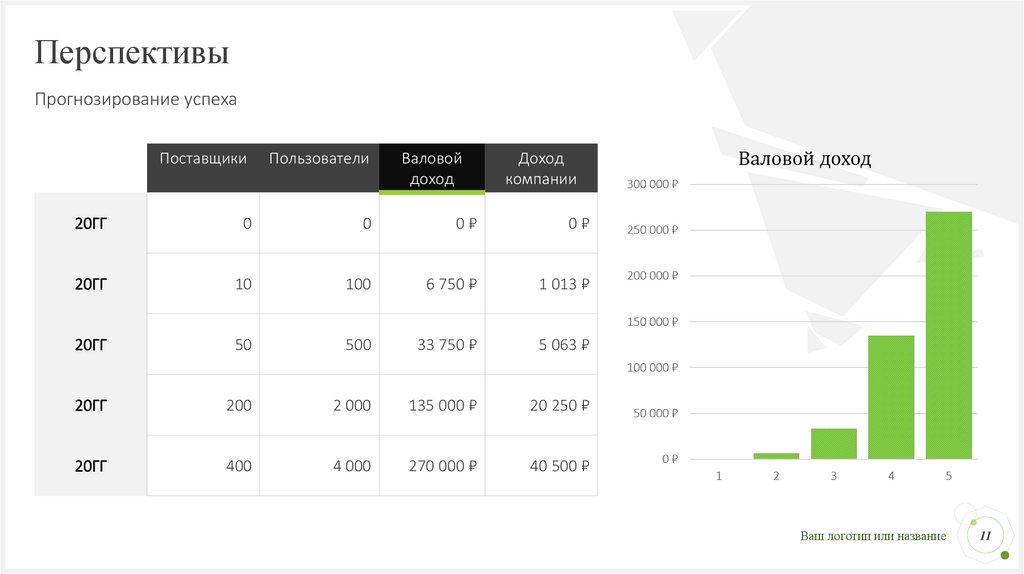Click the tallest green bar in chart
1024x574 pixels.
tap(948, 335)
